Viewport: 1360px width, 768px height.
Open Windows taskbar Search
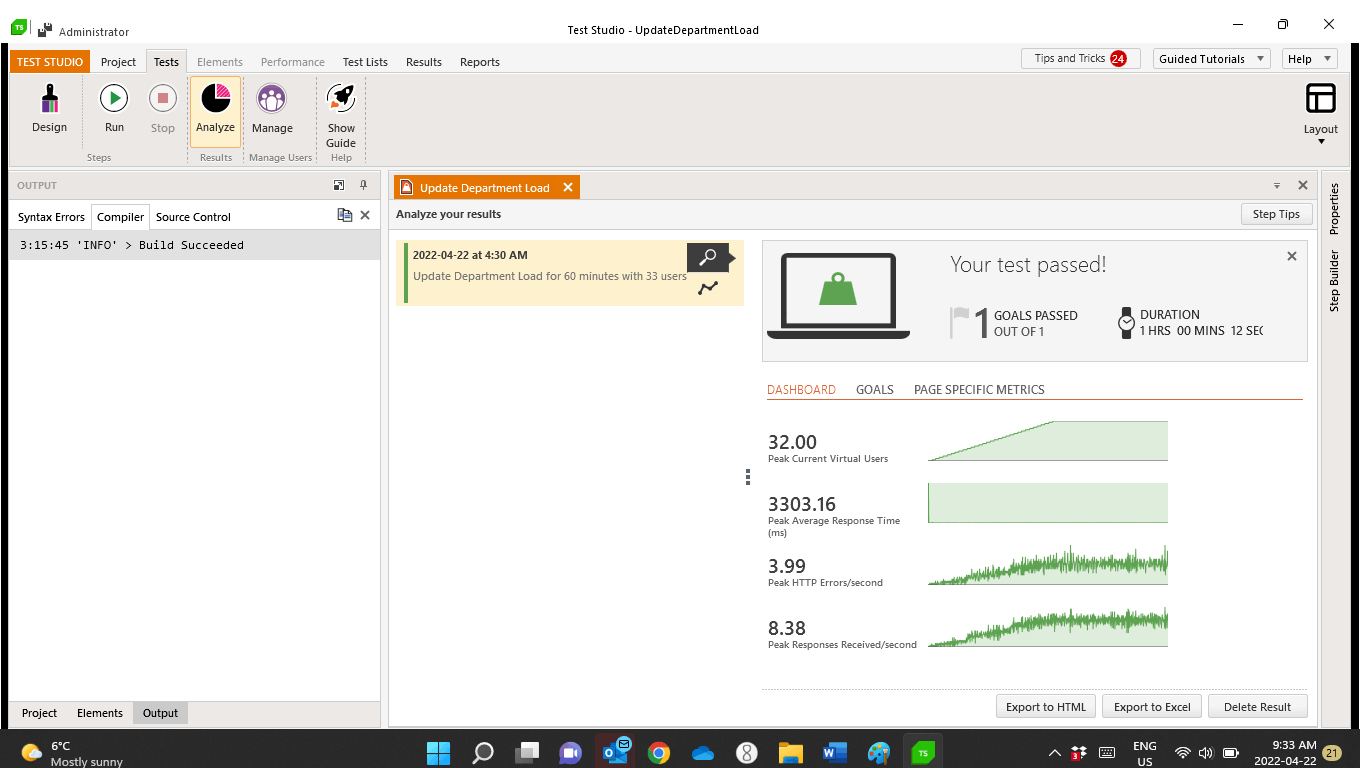pos(483,752)
